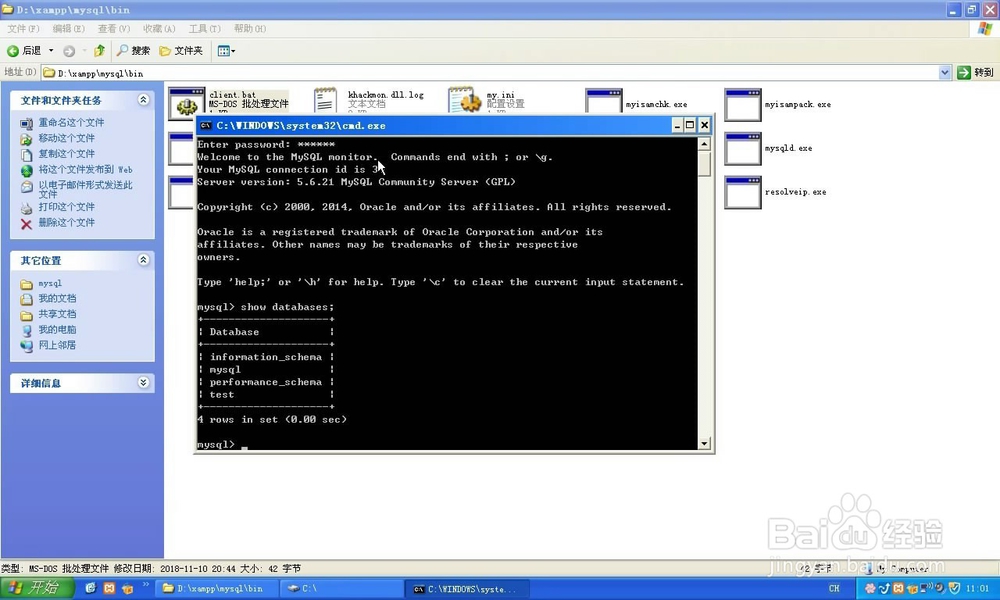Viewport: 1000px width, 600px height.
Task: Click the Windows flag logo in menu bar
Action: (x=985, y=29)
